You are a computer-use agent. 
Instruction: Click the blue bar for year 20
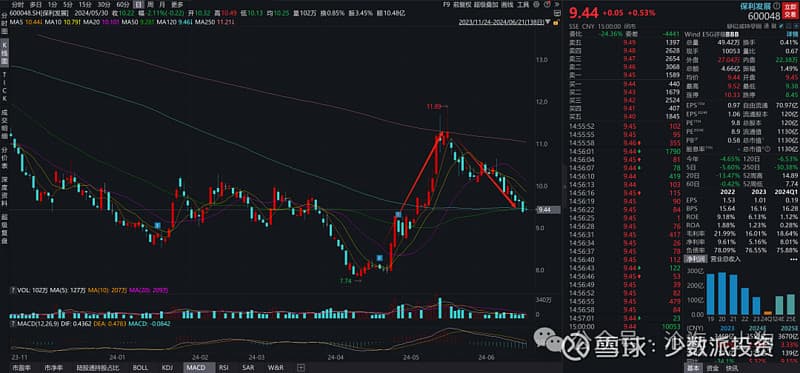click(721, 294)
